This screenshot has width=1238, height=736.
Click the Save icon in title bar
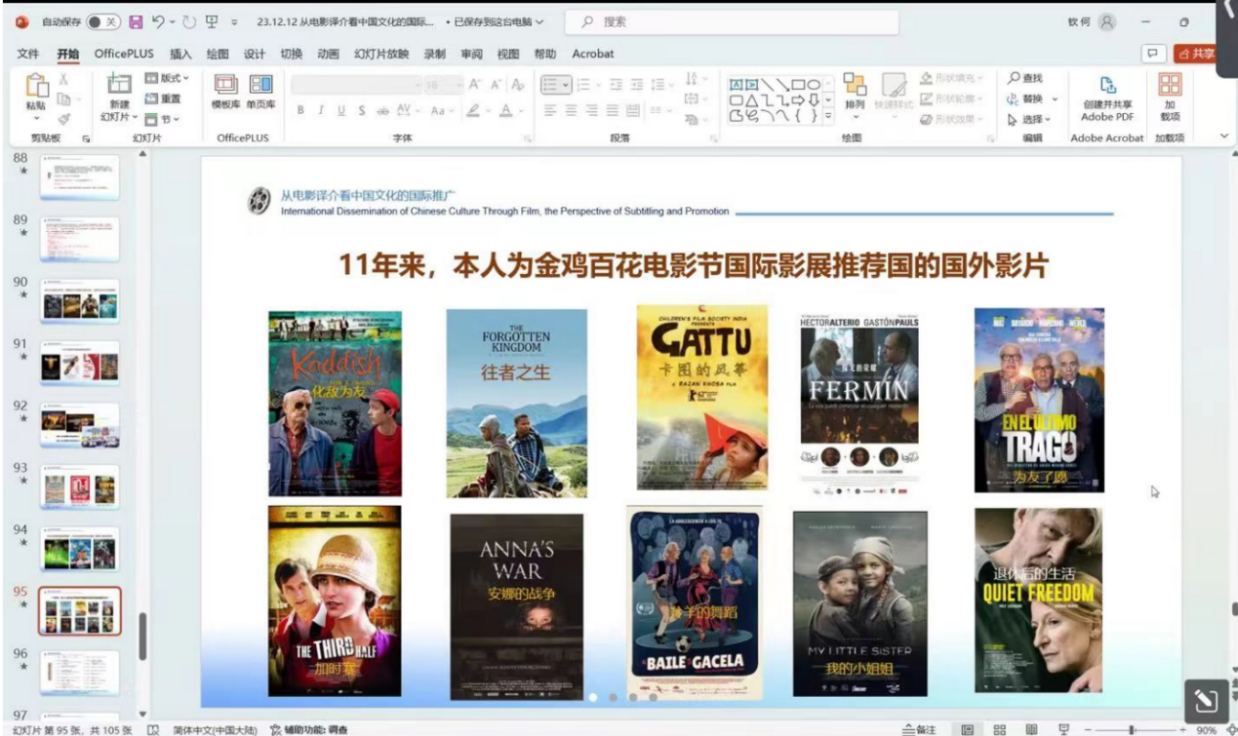[x=136, y=21]
